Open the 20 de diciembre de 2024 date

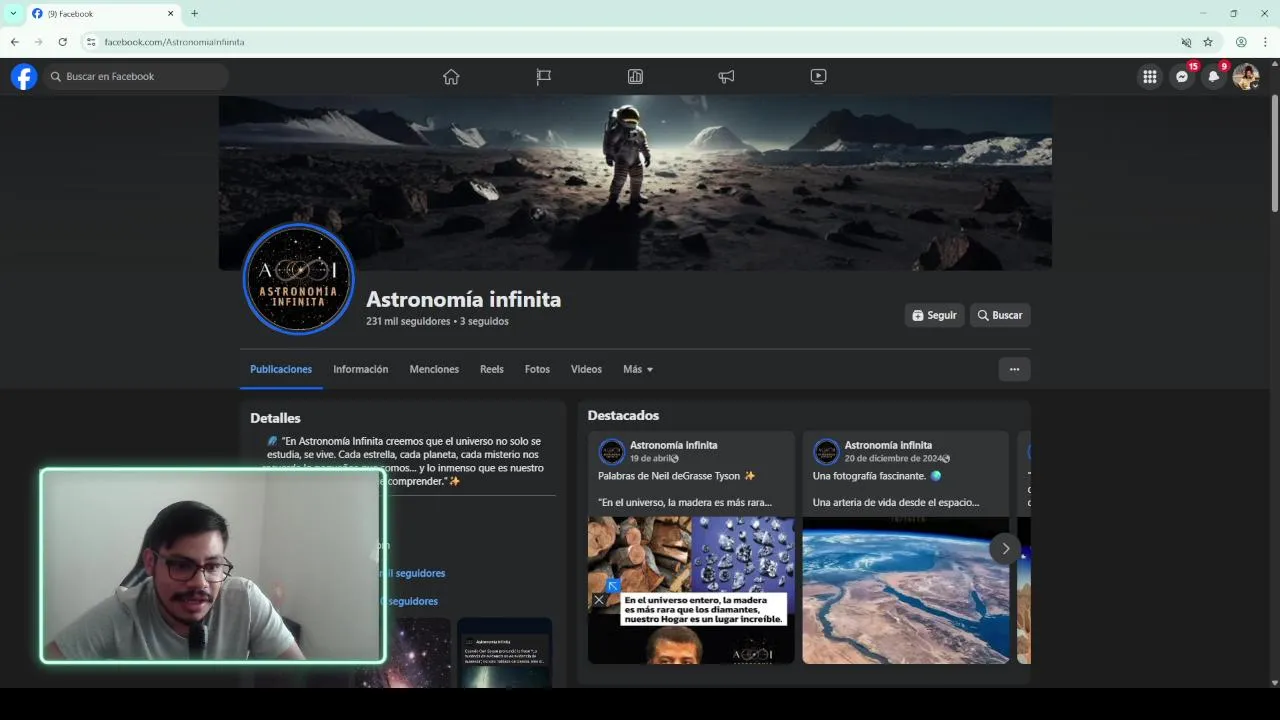pos(892,458)
